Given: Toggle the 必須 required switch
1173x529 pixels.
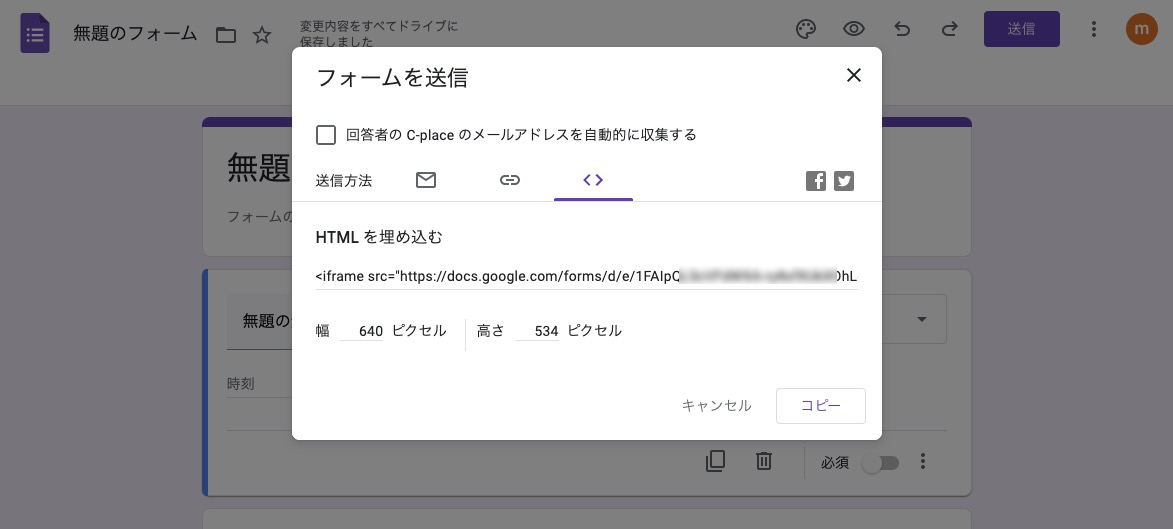Looking at the screenshot, I should 880,462.
